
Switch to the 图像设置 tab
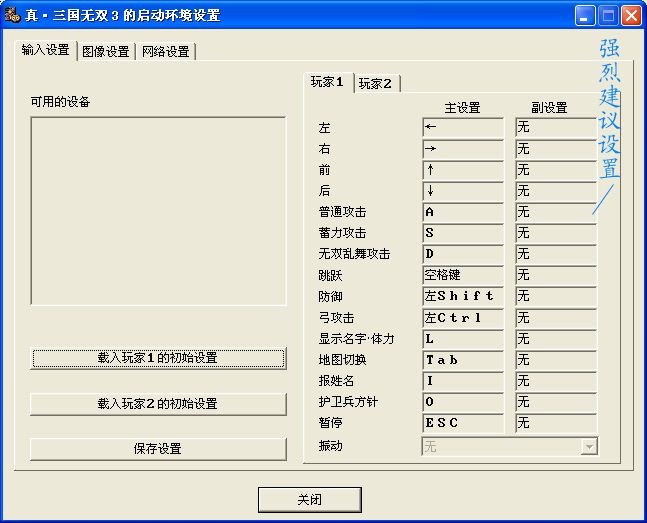click(x=106, y=51)
